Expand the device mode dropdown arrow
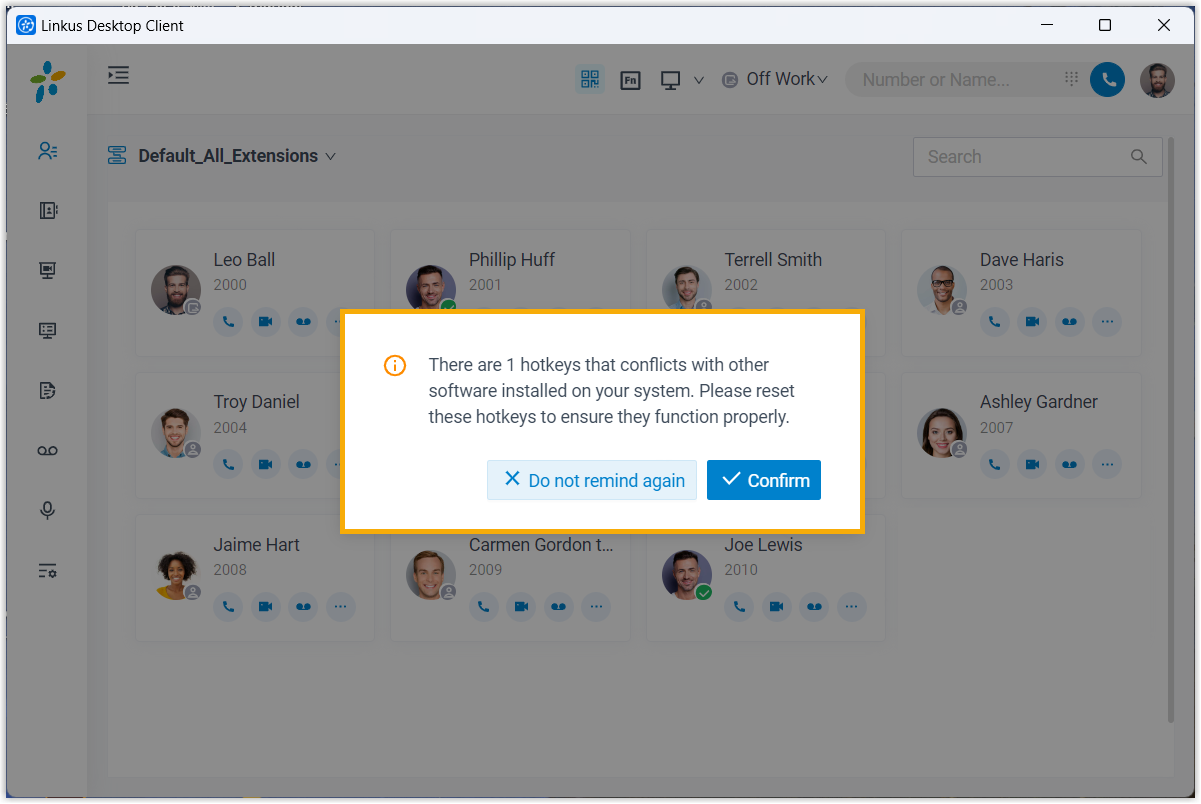 point(699,80)
